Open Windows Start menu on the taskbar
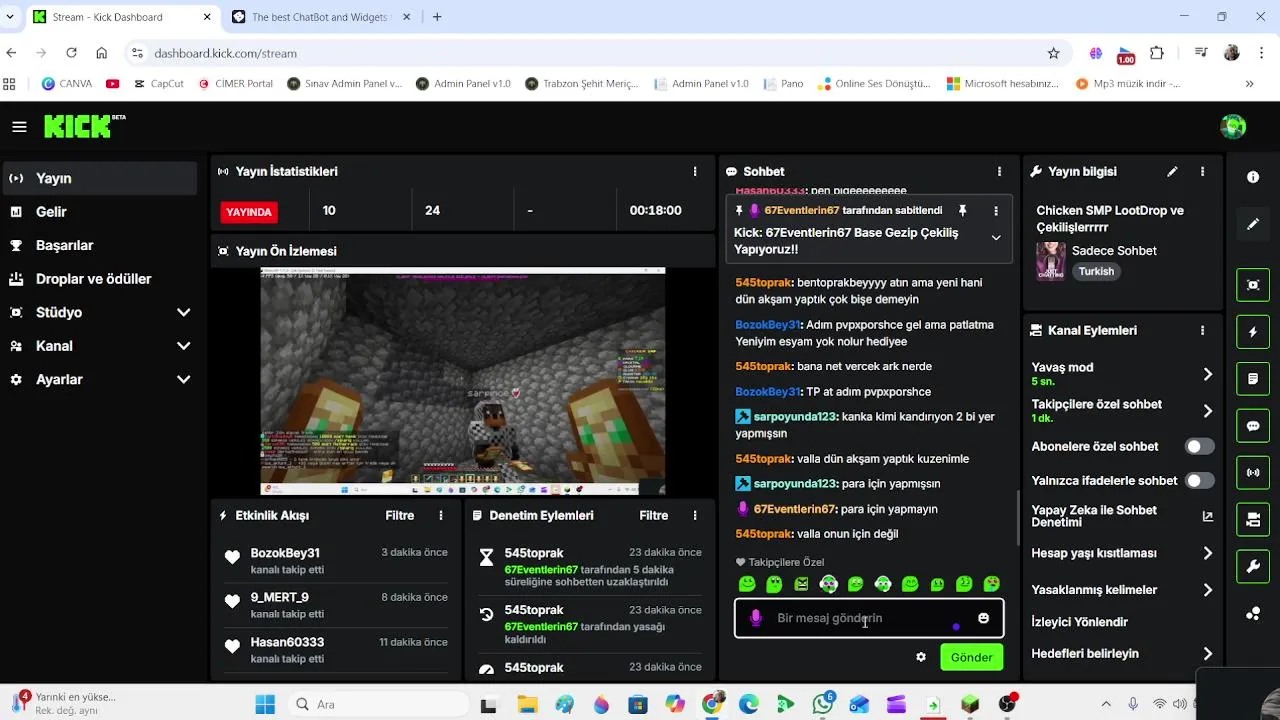The height and width of the screenshot is (720, 1280). (265, 705)
